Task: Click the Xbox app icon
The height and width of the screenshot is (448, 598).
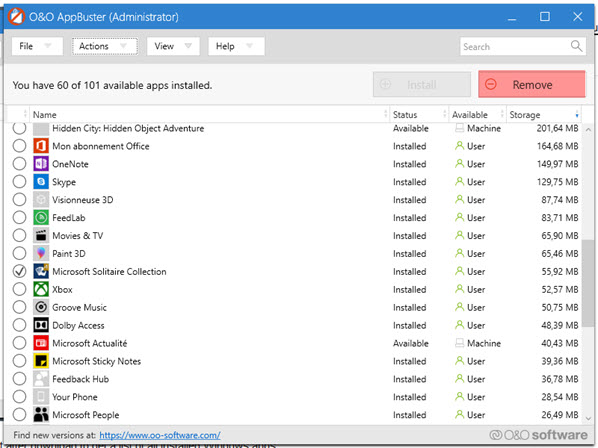Action: point(41,289)
